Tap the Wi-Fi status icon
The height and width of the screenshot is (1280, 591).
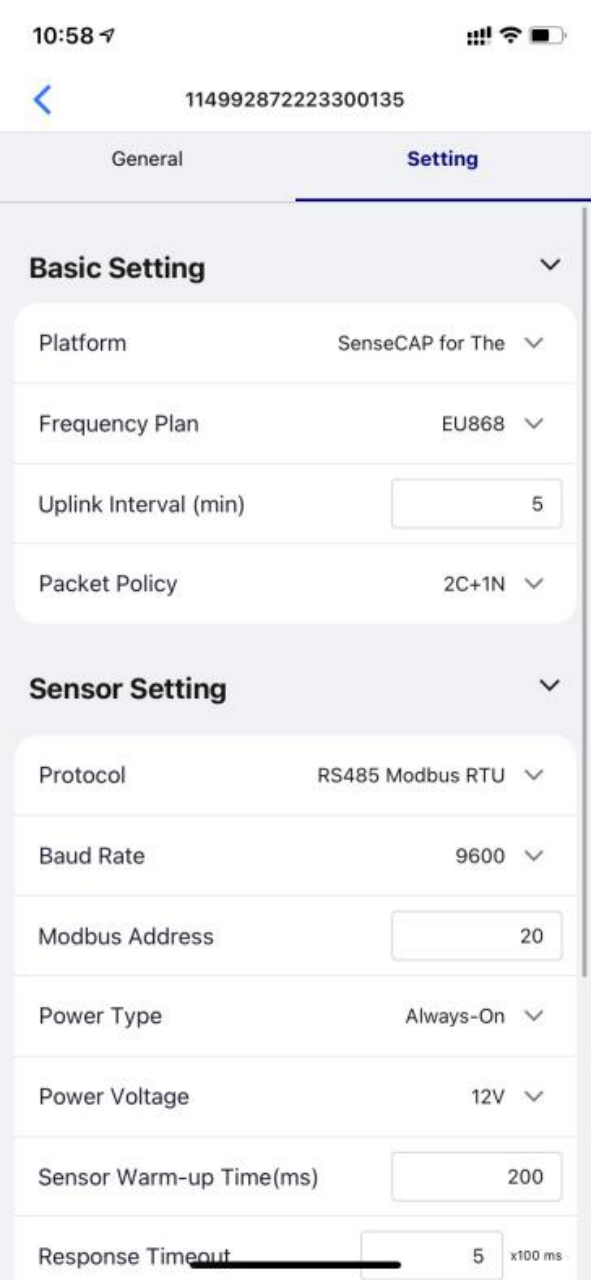513,36
